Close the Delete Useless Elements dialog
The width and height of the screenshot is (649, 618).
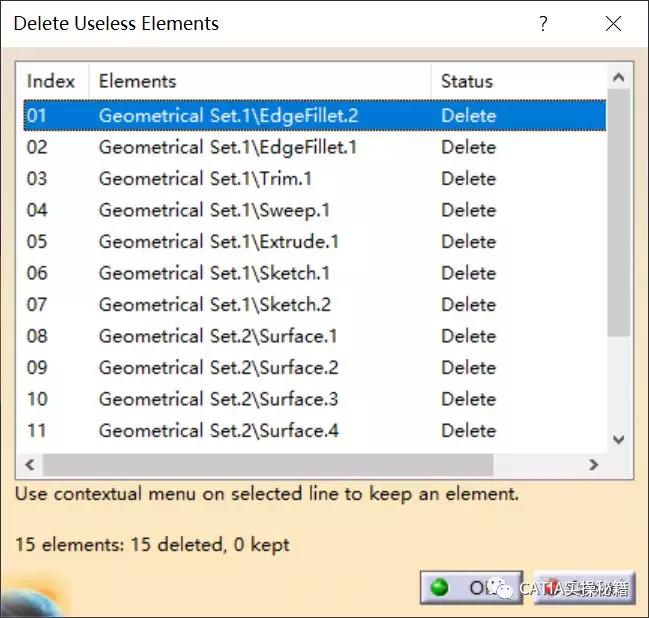click(x=613, y=24)
